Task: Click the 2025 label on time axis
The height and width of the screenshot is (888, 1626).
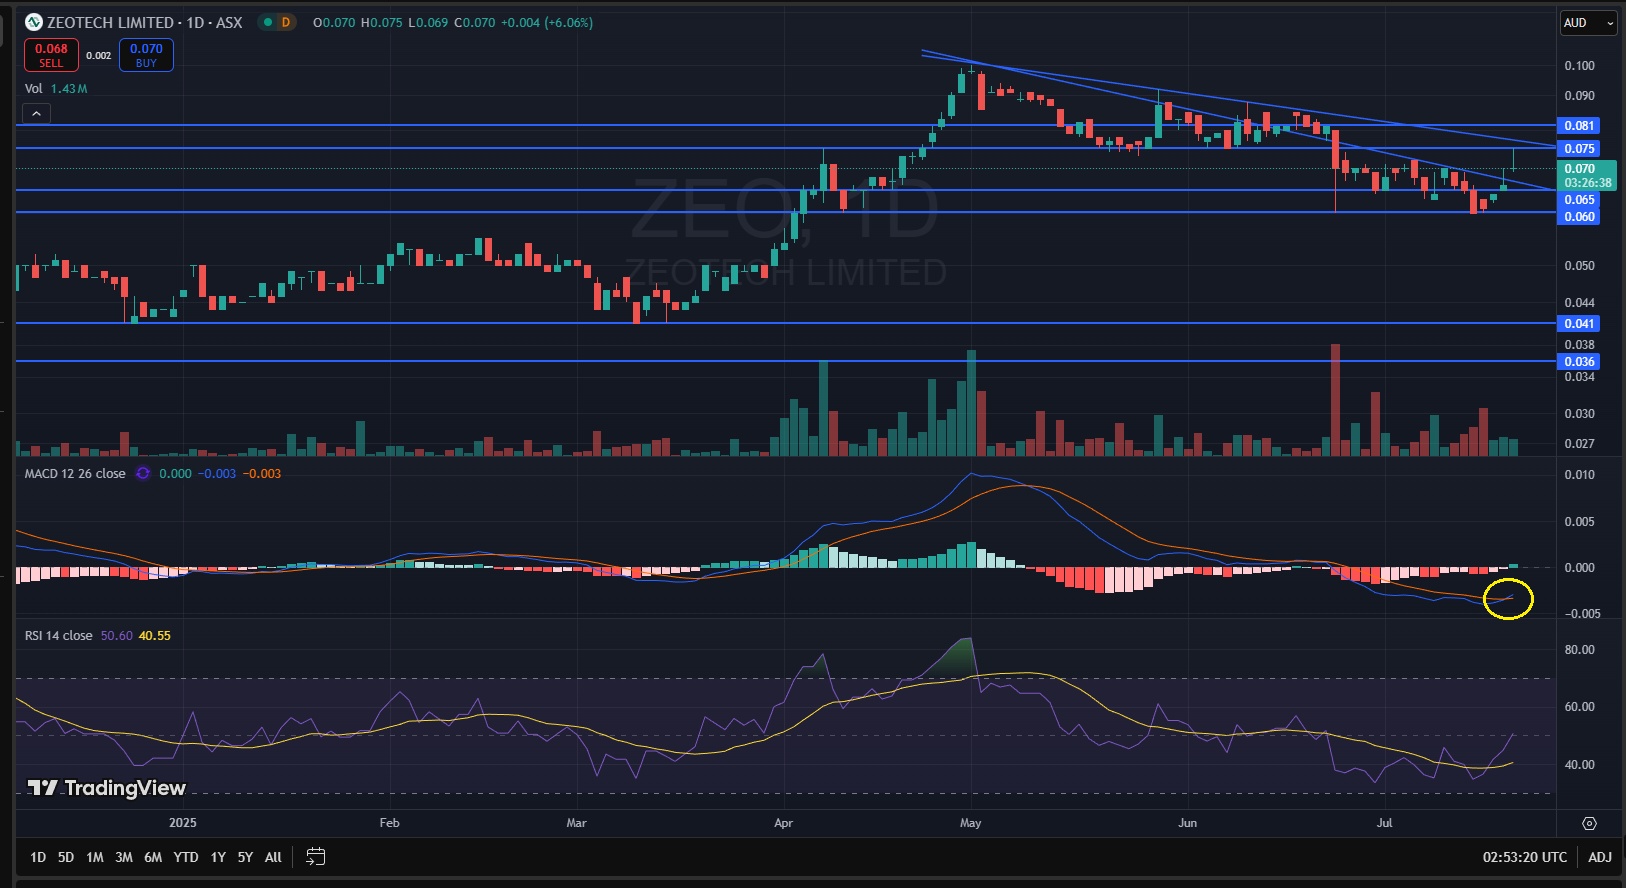Action: coord(183,823)
